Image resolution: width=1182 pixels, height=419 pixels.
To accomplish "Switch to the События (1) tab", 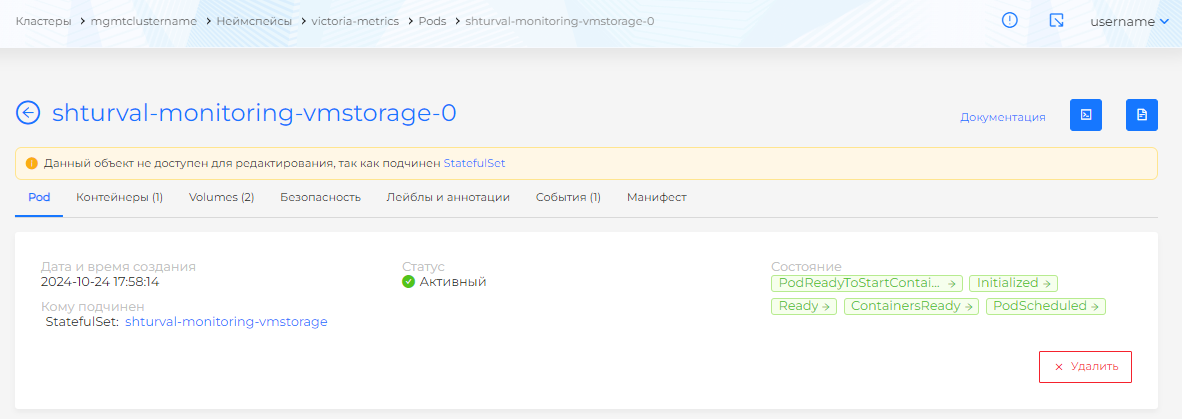I will point(568,197).
